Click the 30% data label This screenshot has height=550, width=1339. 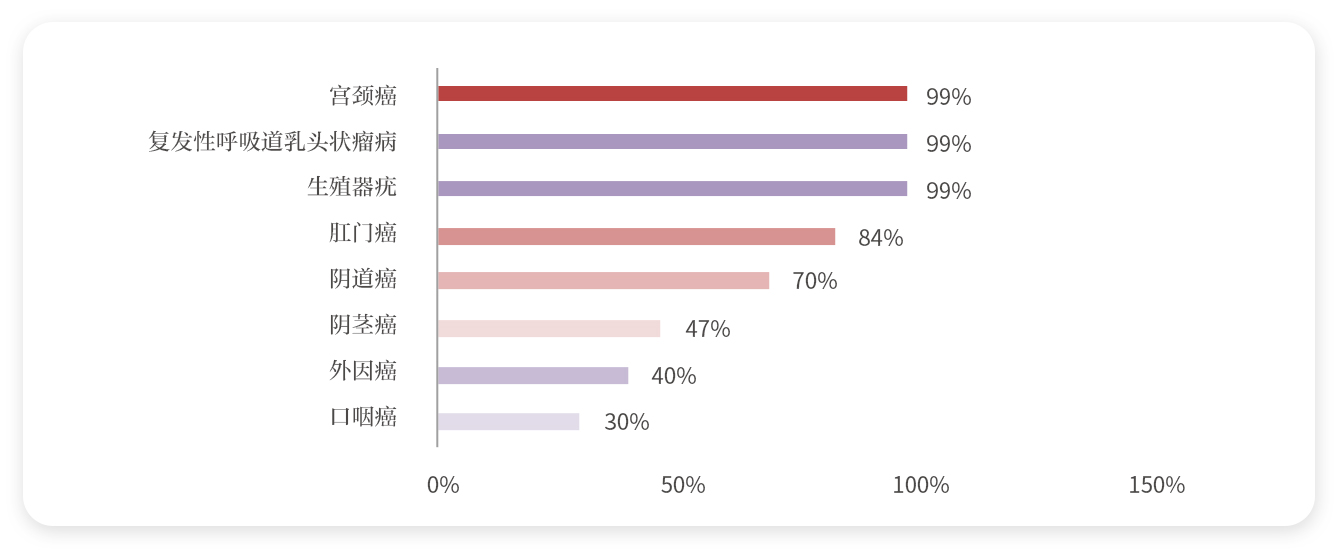[x=626, y=422]
